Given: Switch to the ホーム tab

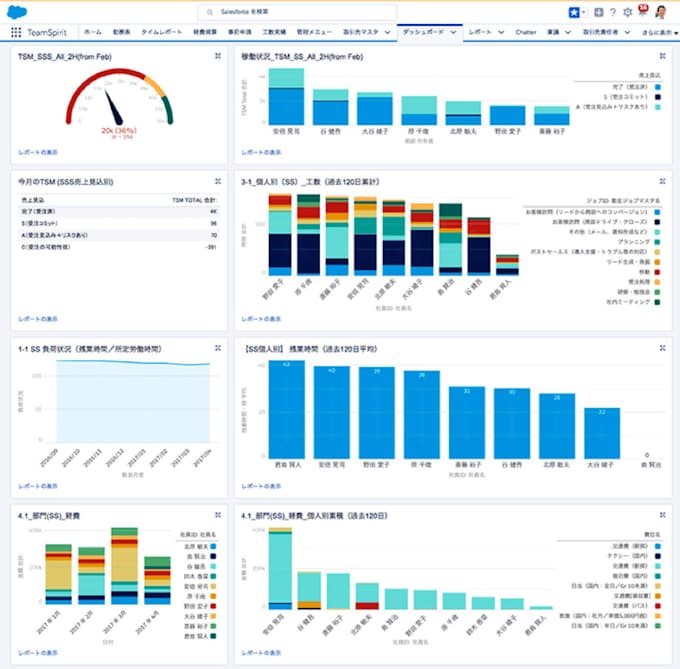Looking at the screenshot, I should 90,33.
